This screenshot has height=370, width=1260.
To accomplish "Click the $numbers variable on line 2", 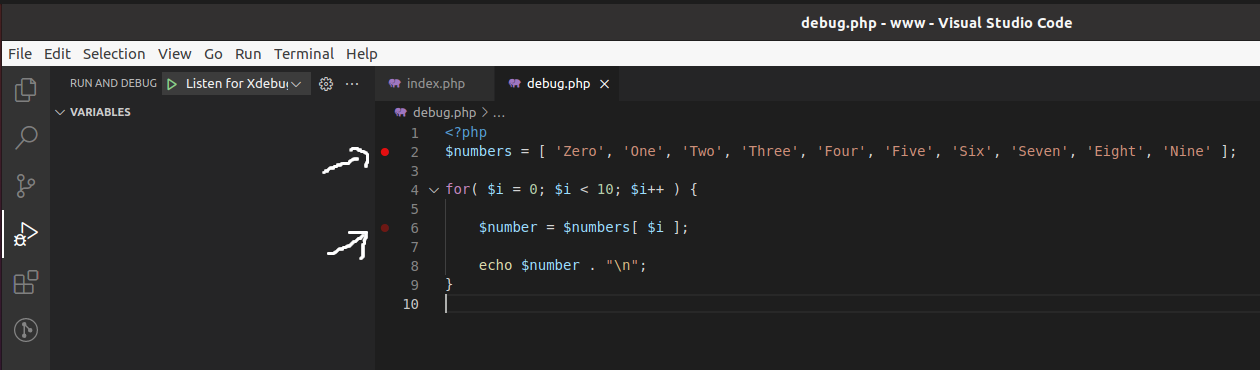I will click(479, 152).
